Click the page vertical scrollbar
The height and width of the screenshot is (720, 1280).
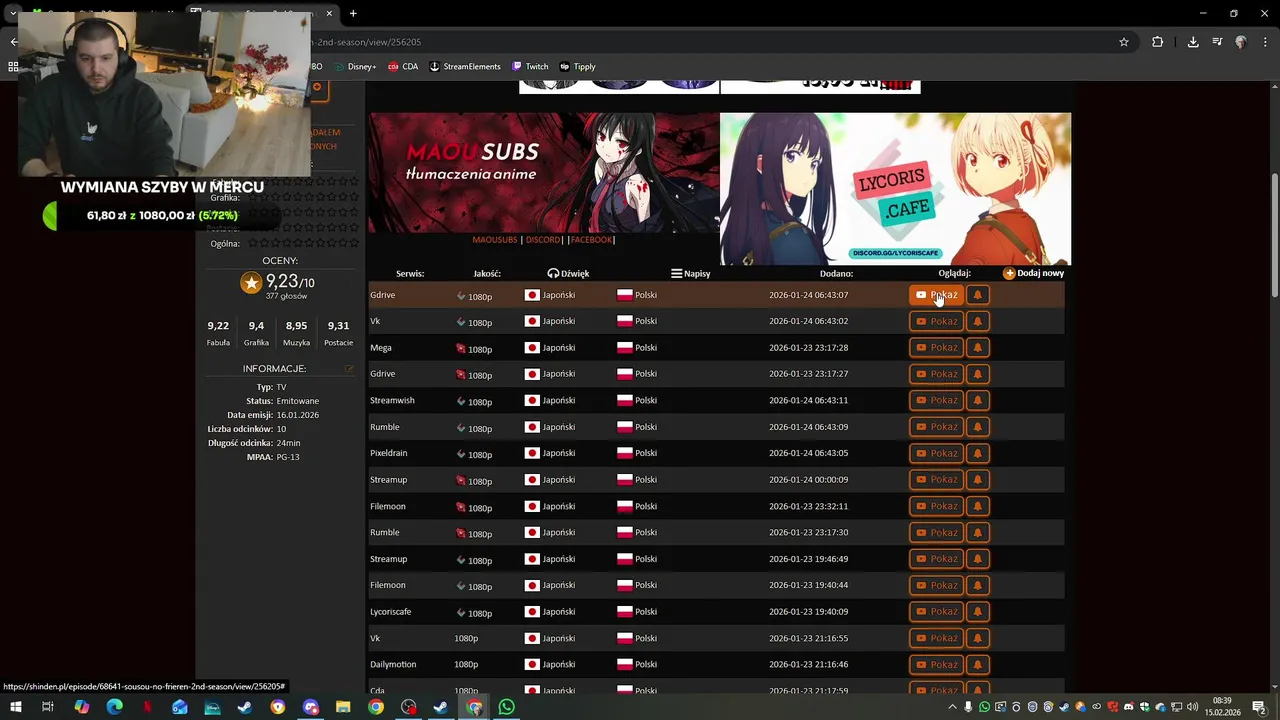[1274, 235]
